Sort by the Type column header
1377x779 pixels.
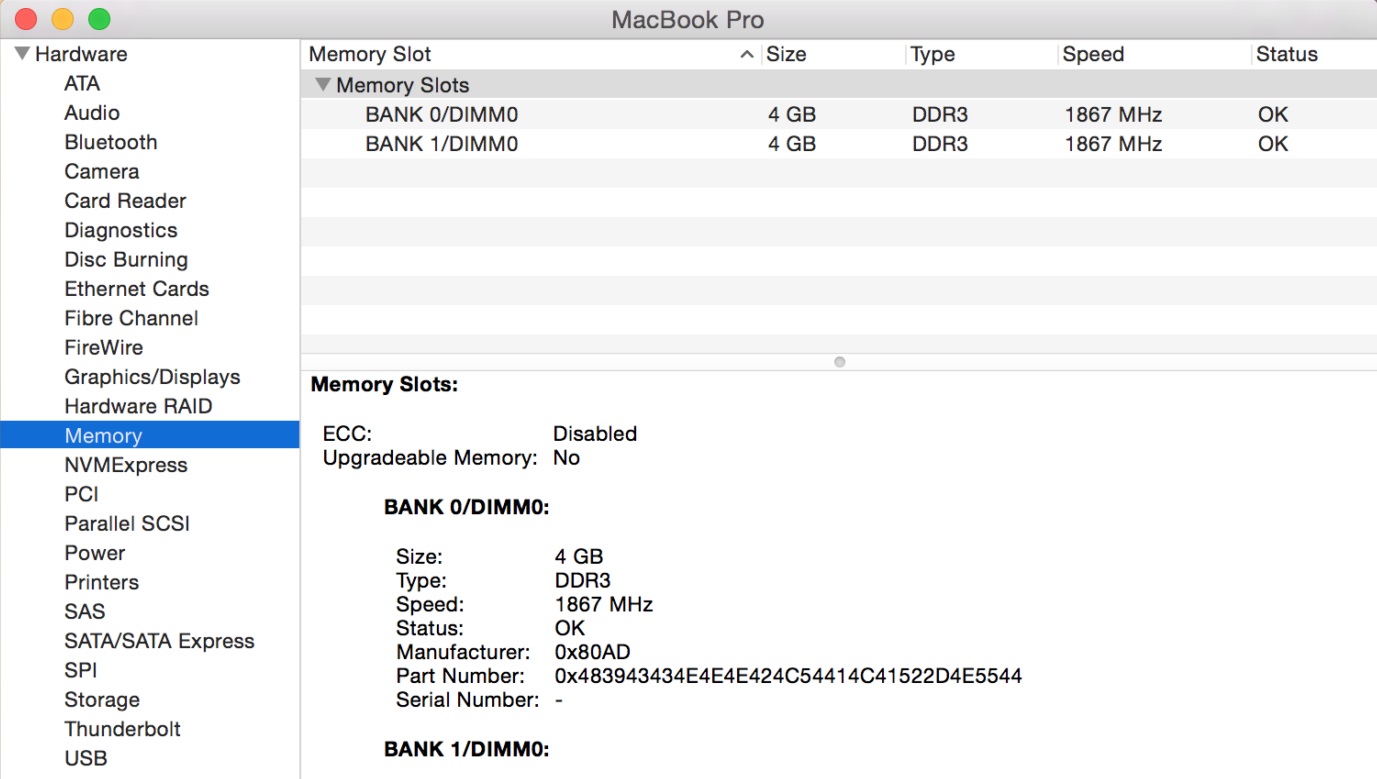pos(932,54)
